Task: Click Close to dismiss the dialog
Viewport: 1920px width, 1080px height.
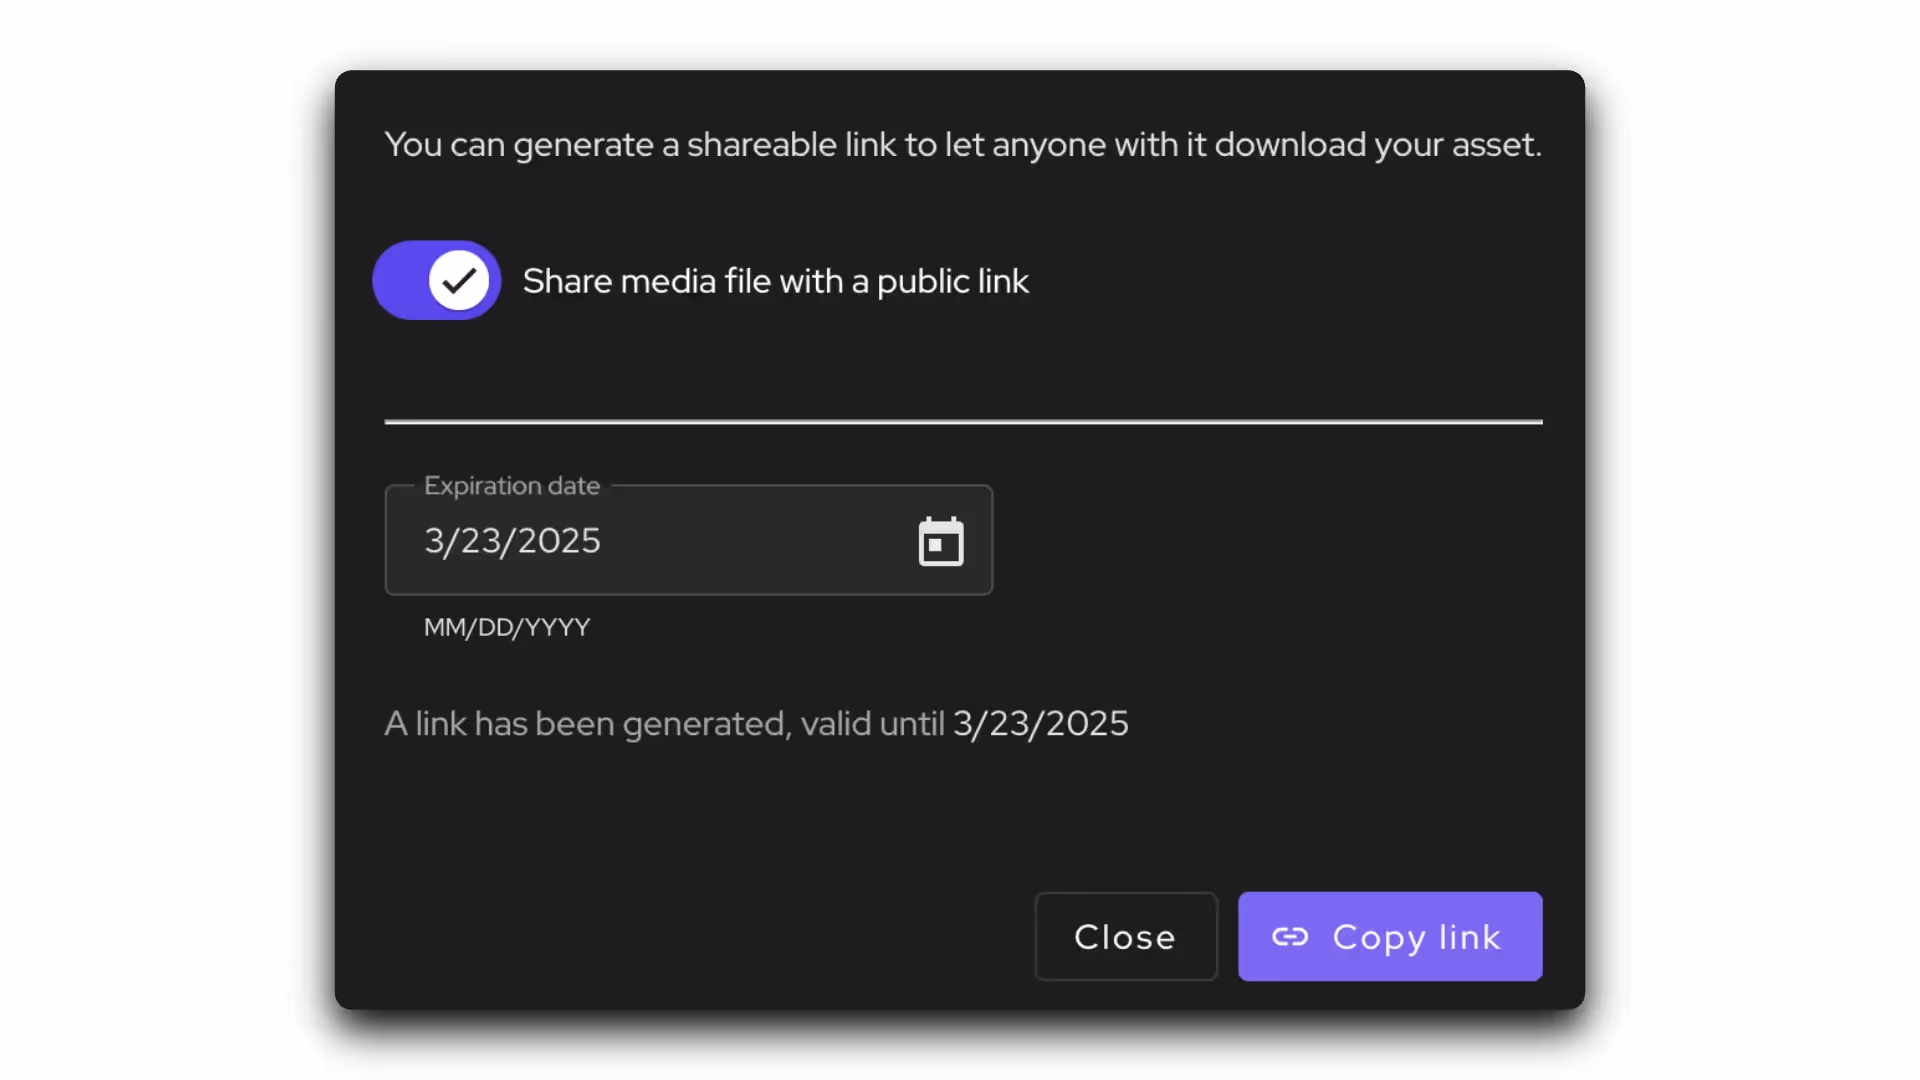Action: (x=1125, y=937)
